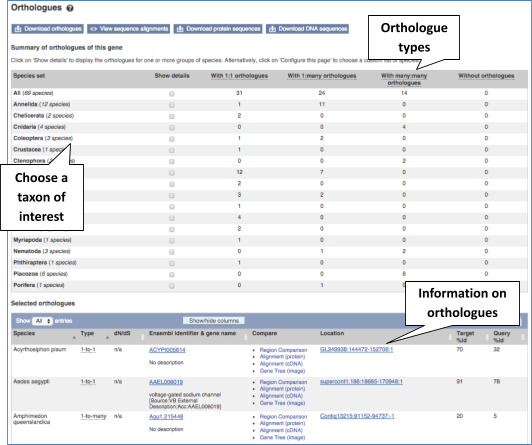Open Gene Tree (image) for Aedes aegypti
The width and height of the screenshot is (532, 445).
coord(282,403)
